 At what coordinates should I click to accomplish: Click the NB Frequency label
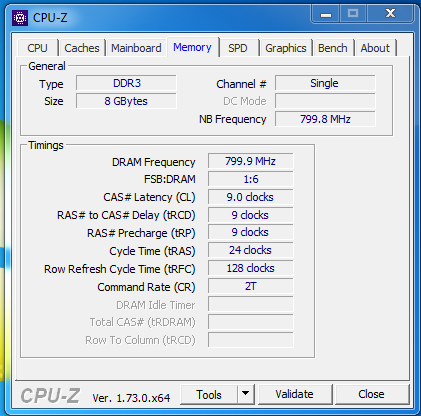(x=233, y=119)
